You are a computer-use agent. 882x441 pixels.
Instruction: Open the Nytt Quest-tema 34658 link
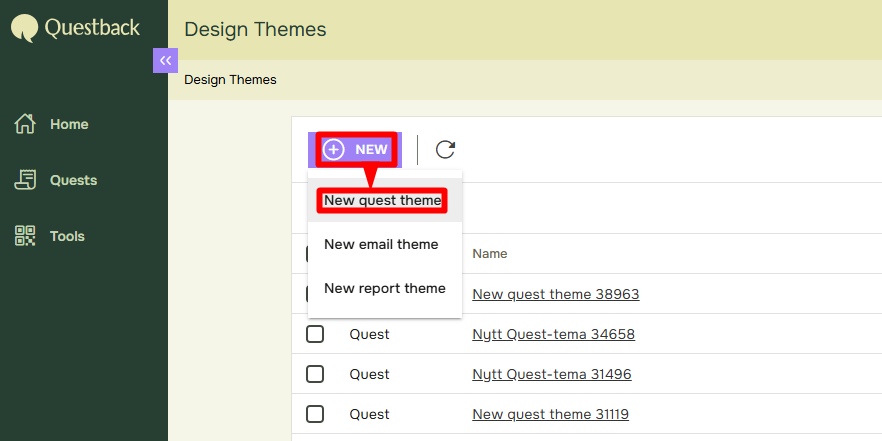553,334
